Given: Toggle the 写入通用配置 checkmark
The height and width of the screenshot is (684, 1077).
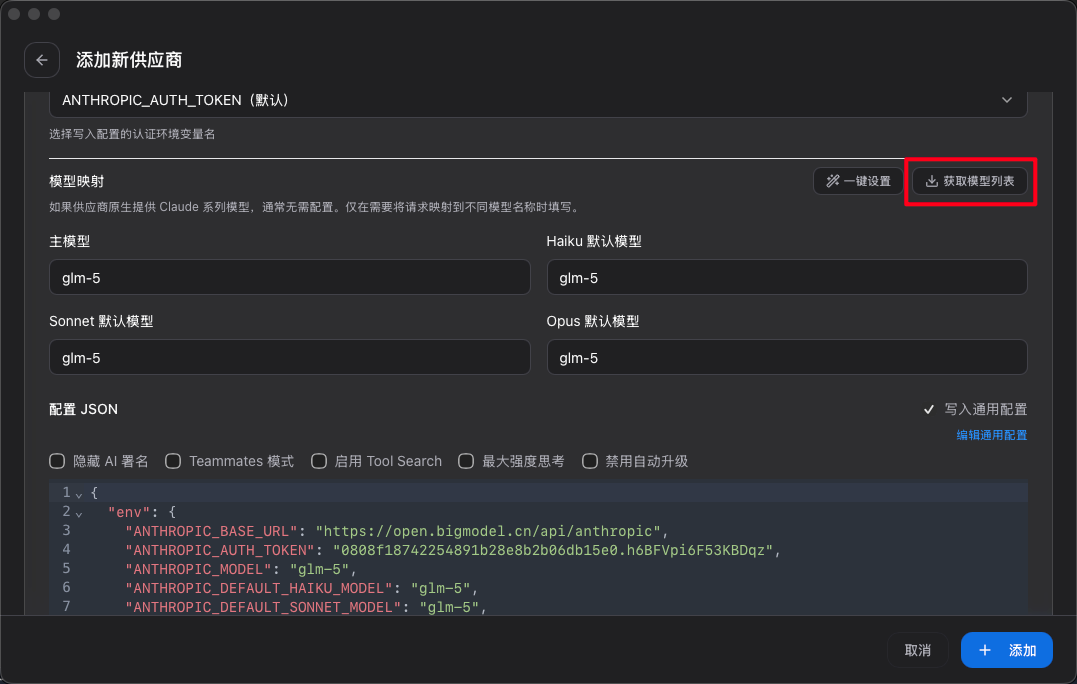Looking at the screenshot, I should pyautogui.click(x=930, y=409).
